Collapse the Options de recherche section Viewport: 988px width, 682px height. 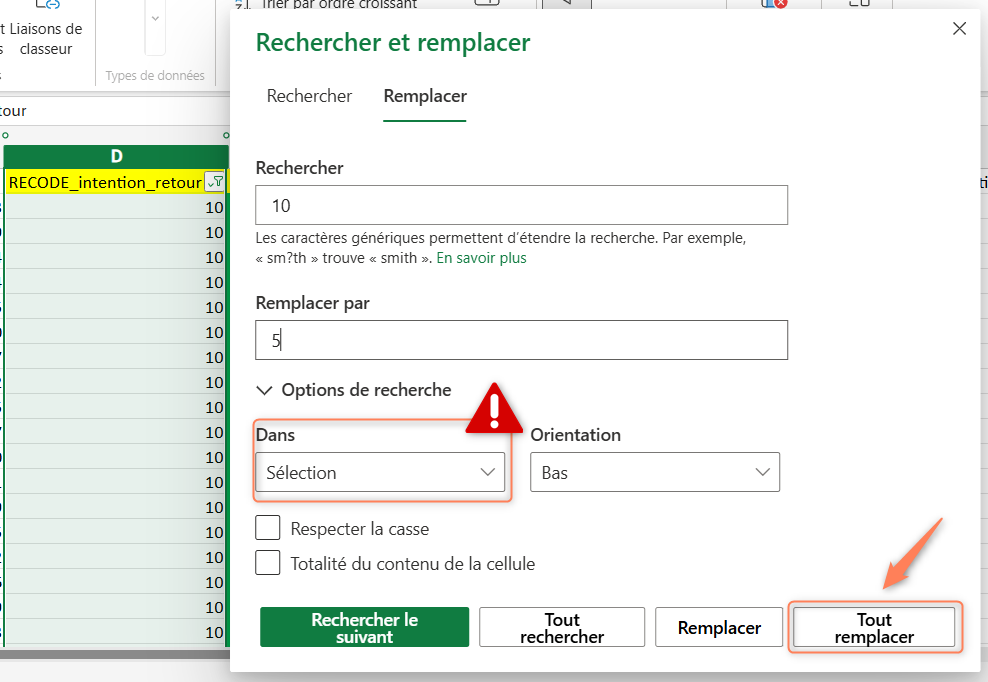pyautogui.click(x=265, y=390)
